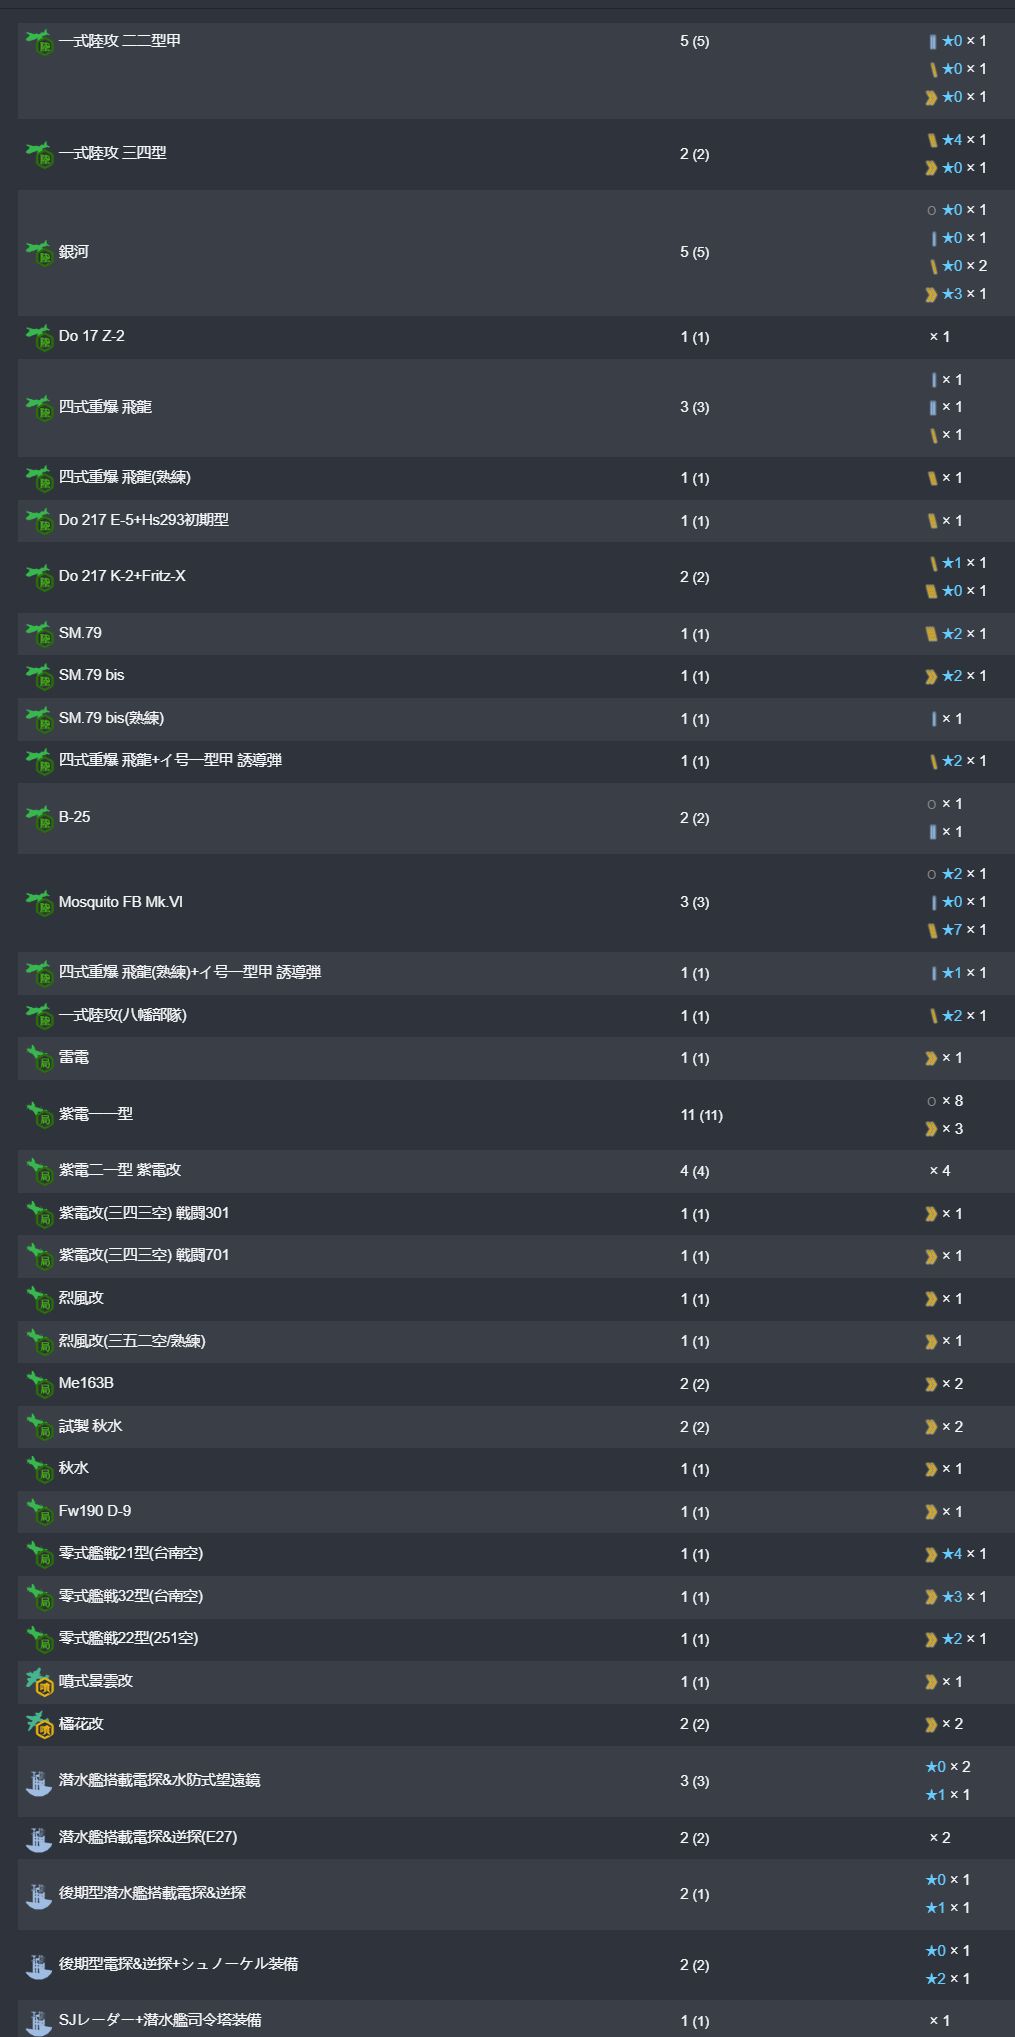Click the interceptor icon beside Me163B
This screenshot has width=1015, height=2037.
[39, 1384]
